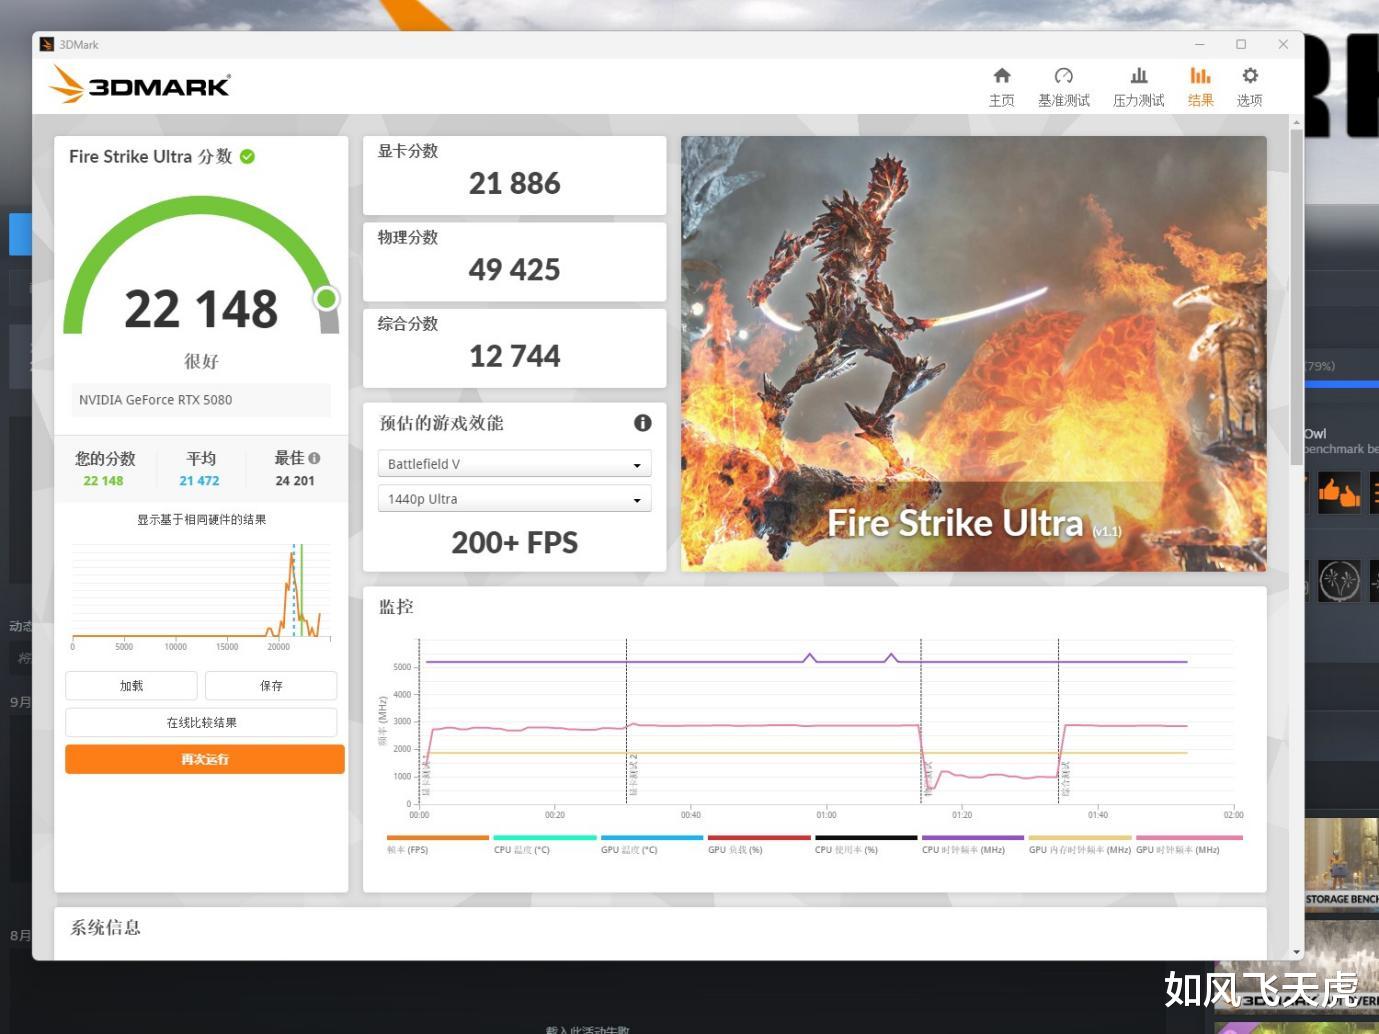This screenshot has width=1379, height=1034.
Task: Click the green checkmark beside Fire Strike Ultra 分数
Action: [247, 156]
